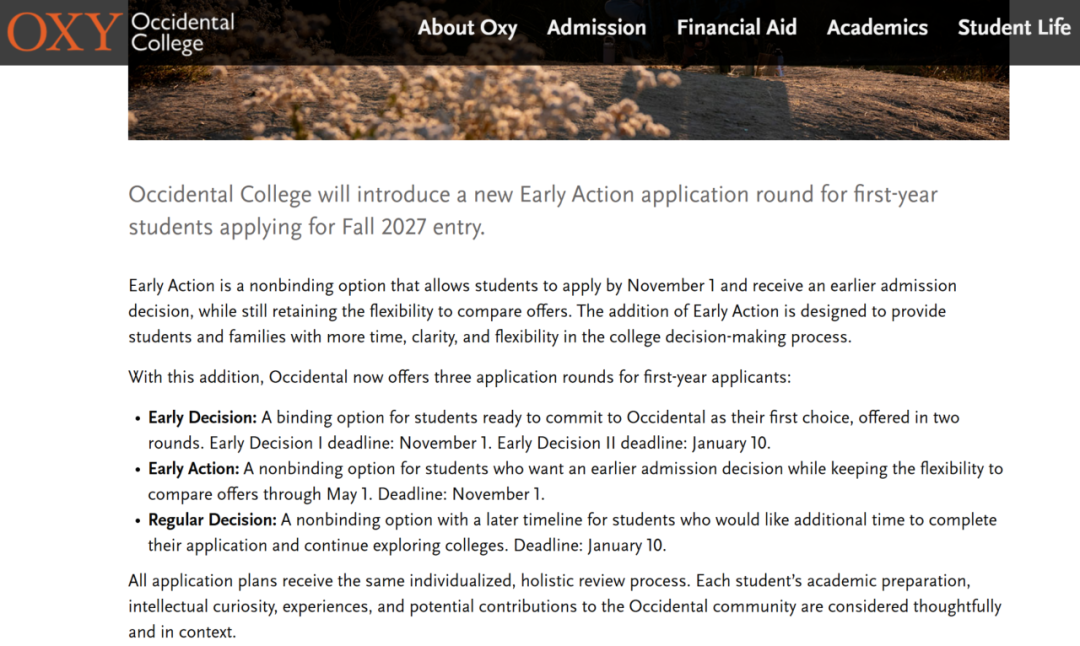Click the Early Action announcement heading
Viewport: 1080px width, 646px height.
click(x=532, y=210)
